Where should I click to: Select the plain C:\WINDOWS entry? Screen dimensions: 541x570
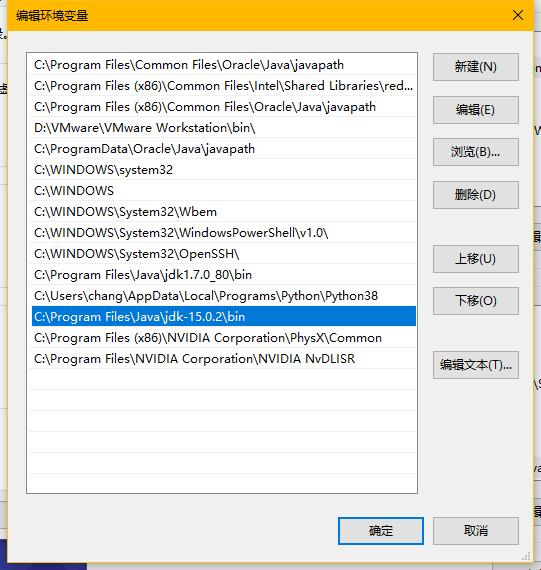pyautogui.click(x=222, y=191)
